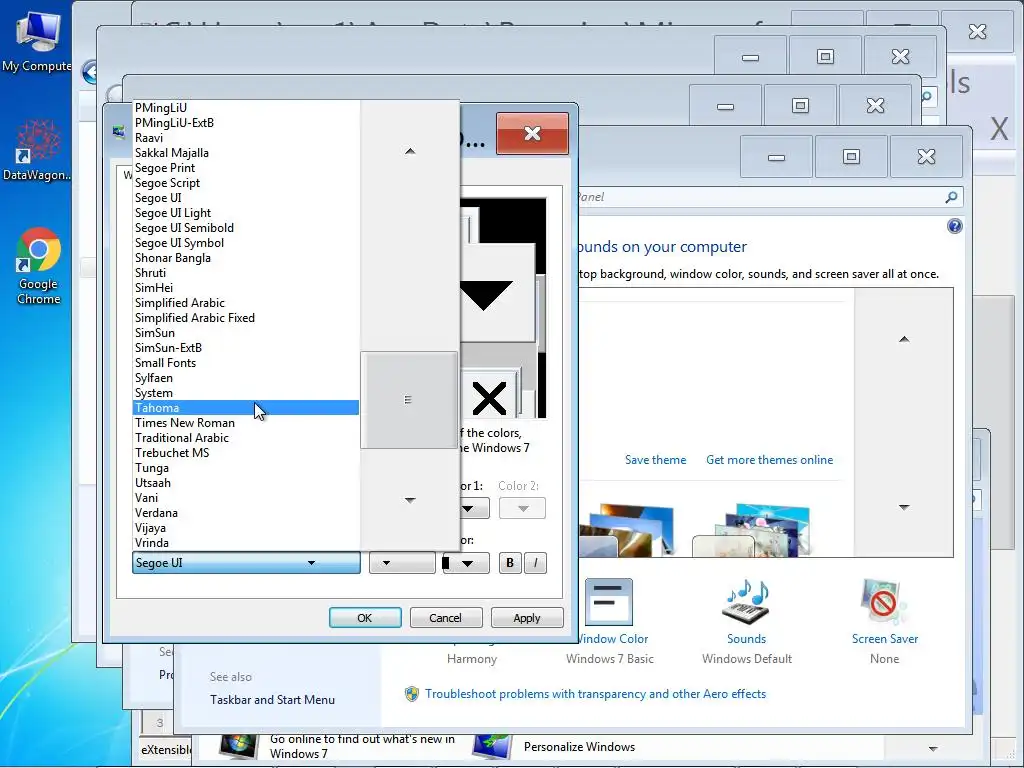
Task: Select System font entry
Action: 246,392
